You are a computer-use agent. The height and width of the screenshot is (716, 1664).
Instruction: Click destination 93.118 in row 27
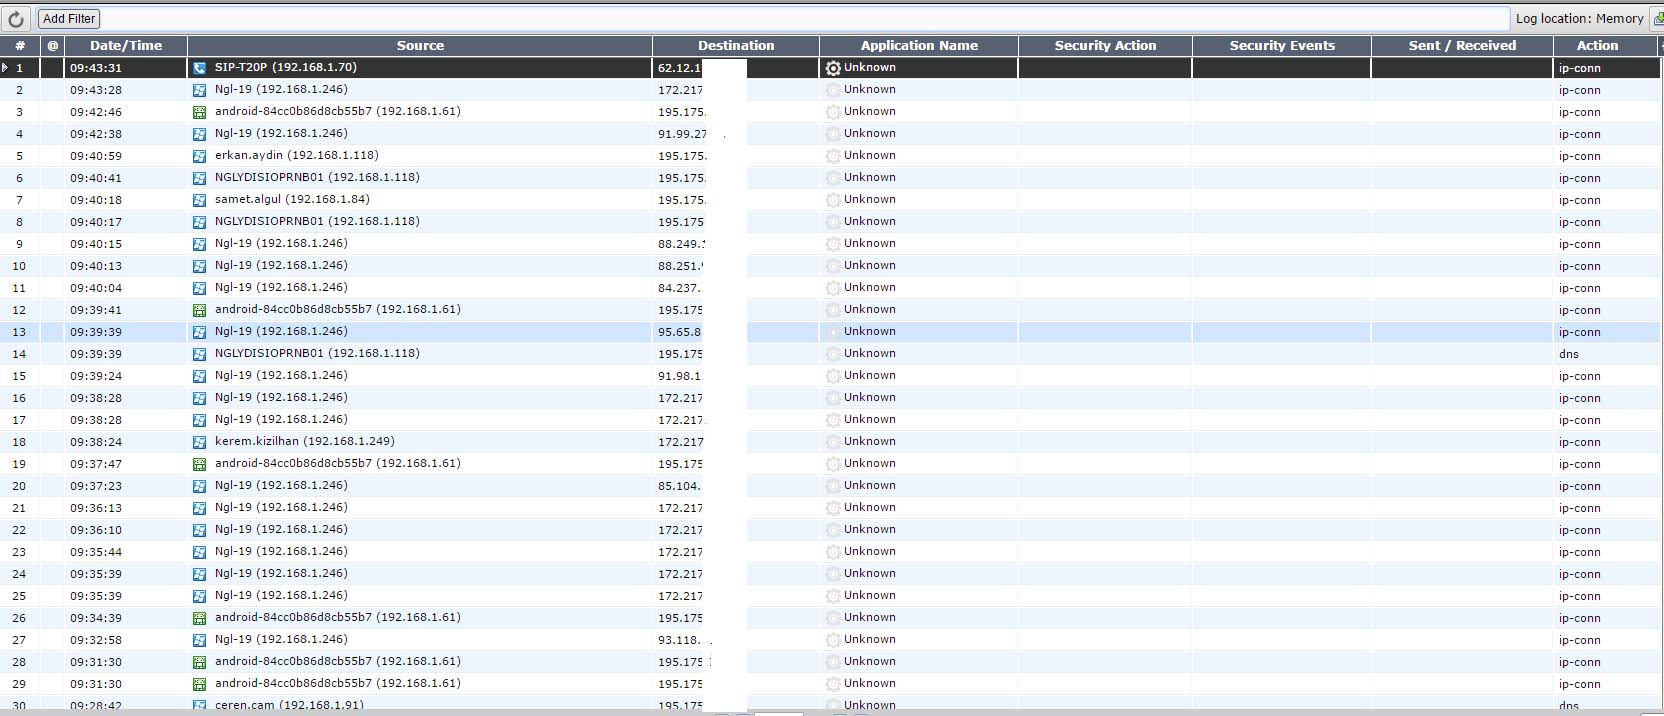tap(680, 640)
